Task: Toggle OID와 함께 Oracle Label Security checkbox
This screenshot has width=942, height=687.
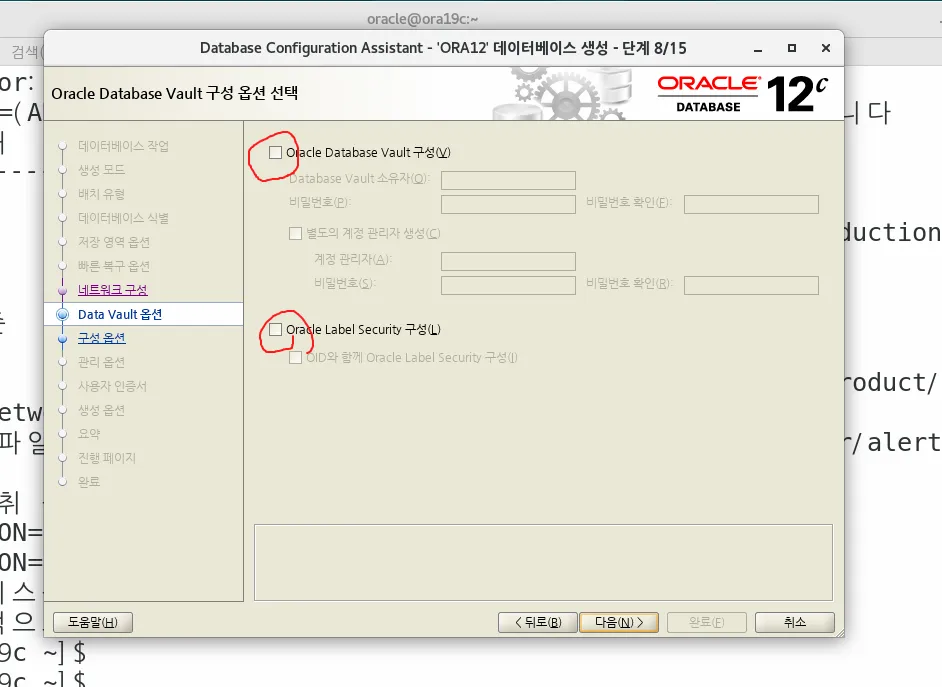Action: (x=296, y=357)
